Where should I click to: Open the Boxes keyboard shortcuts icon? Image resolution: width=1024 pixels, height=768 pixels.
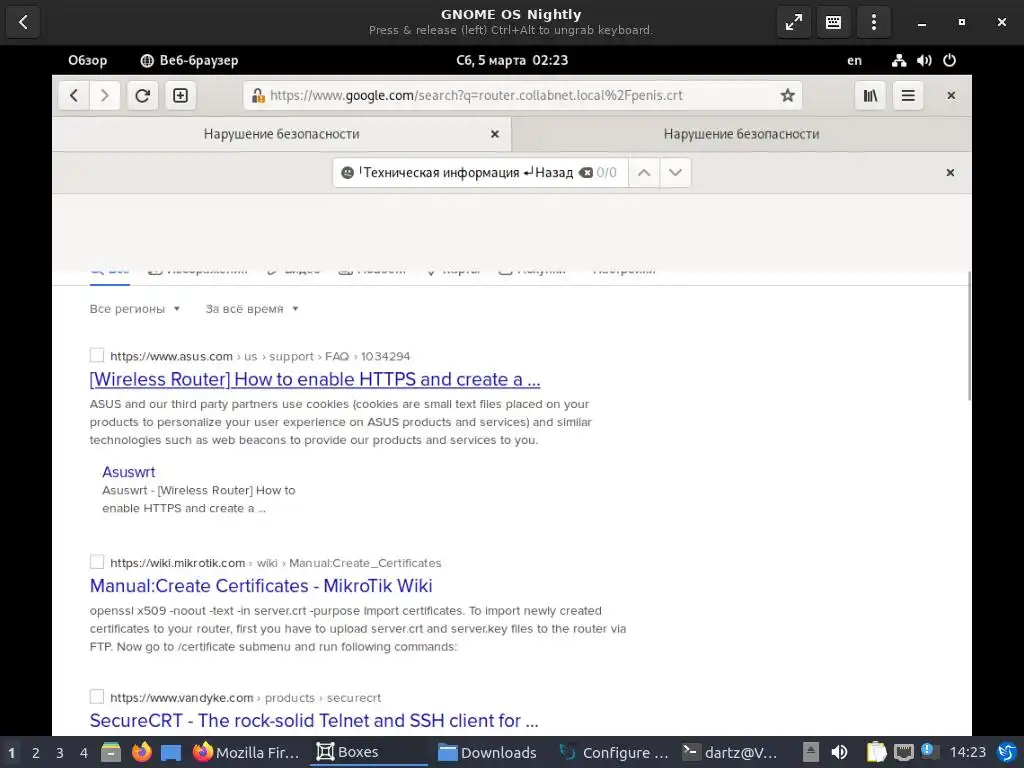(833, 22)
